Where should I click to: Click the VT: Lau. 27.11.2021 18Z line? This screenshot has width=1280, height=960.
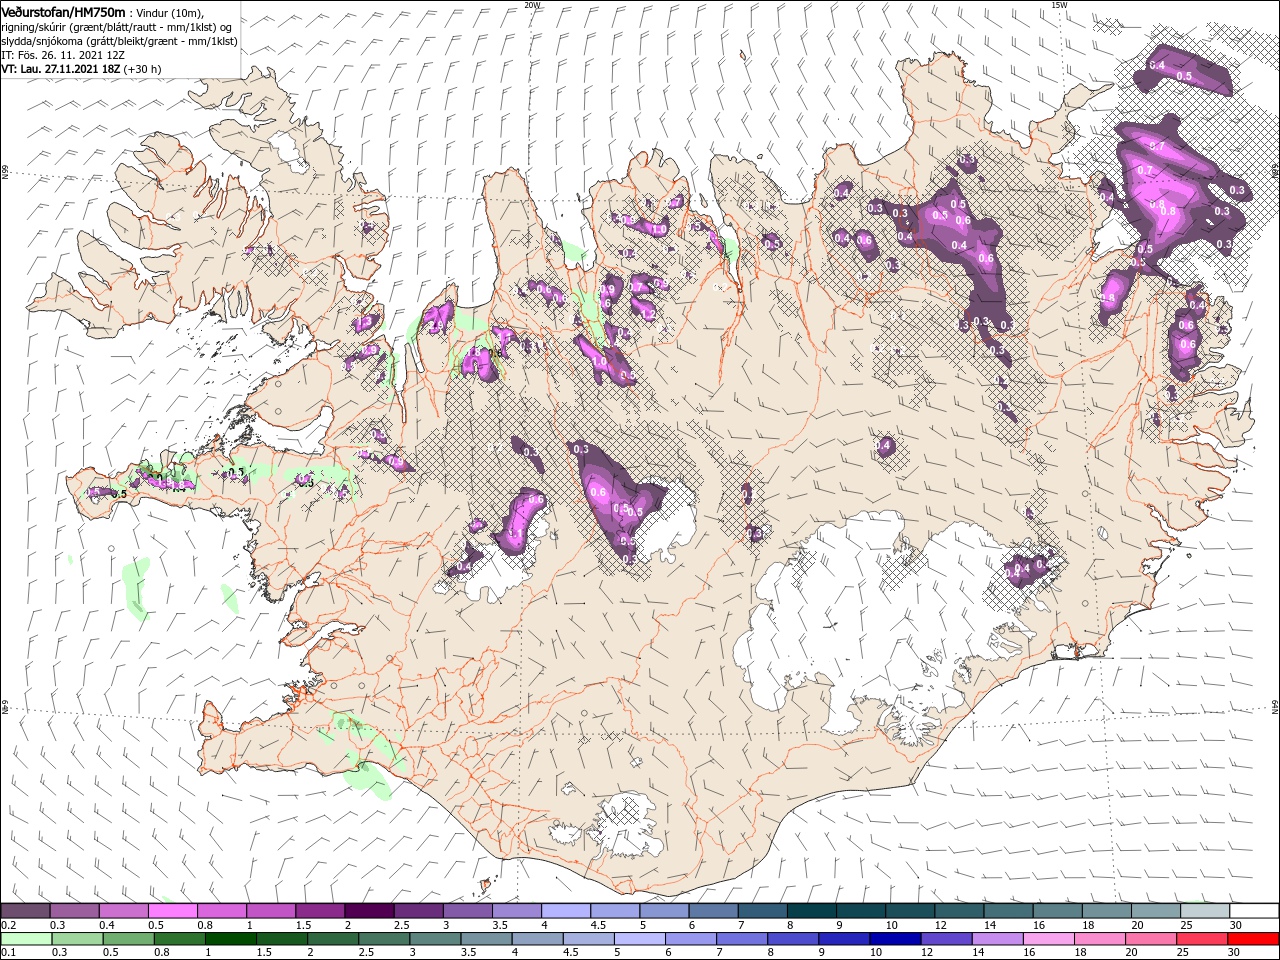pos(81,69)
